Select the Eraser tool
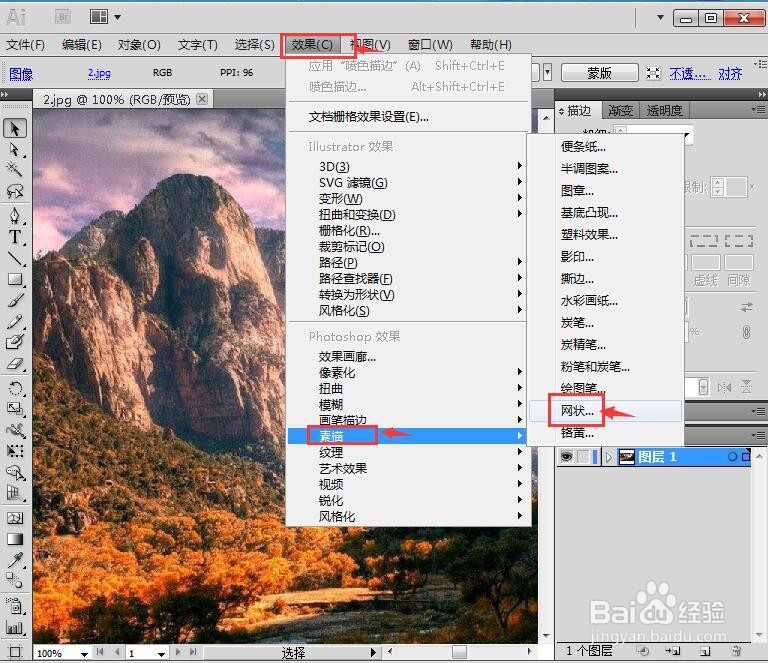768x663 pixels. click(x=15, y=363)
